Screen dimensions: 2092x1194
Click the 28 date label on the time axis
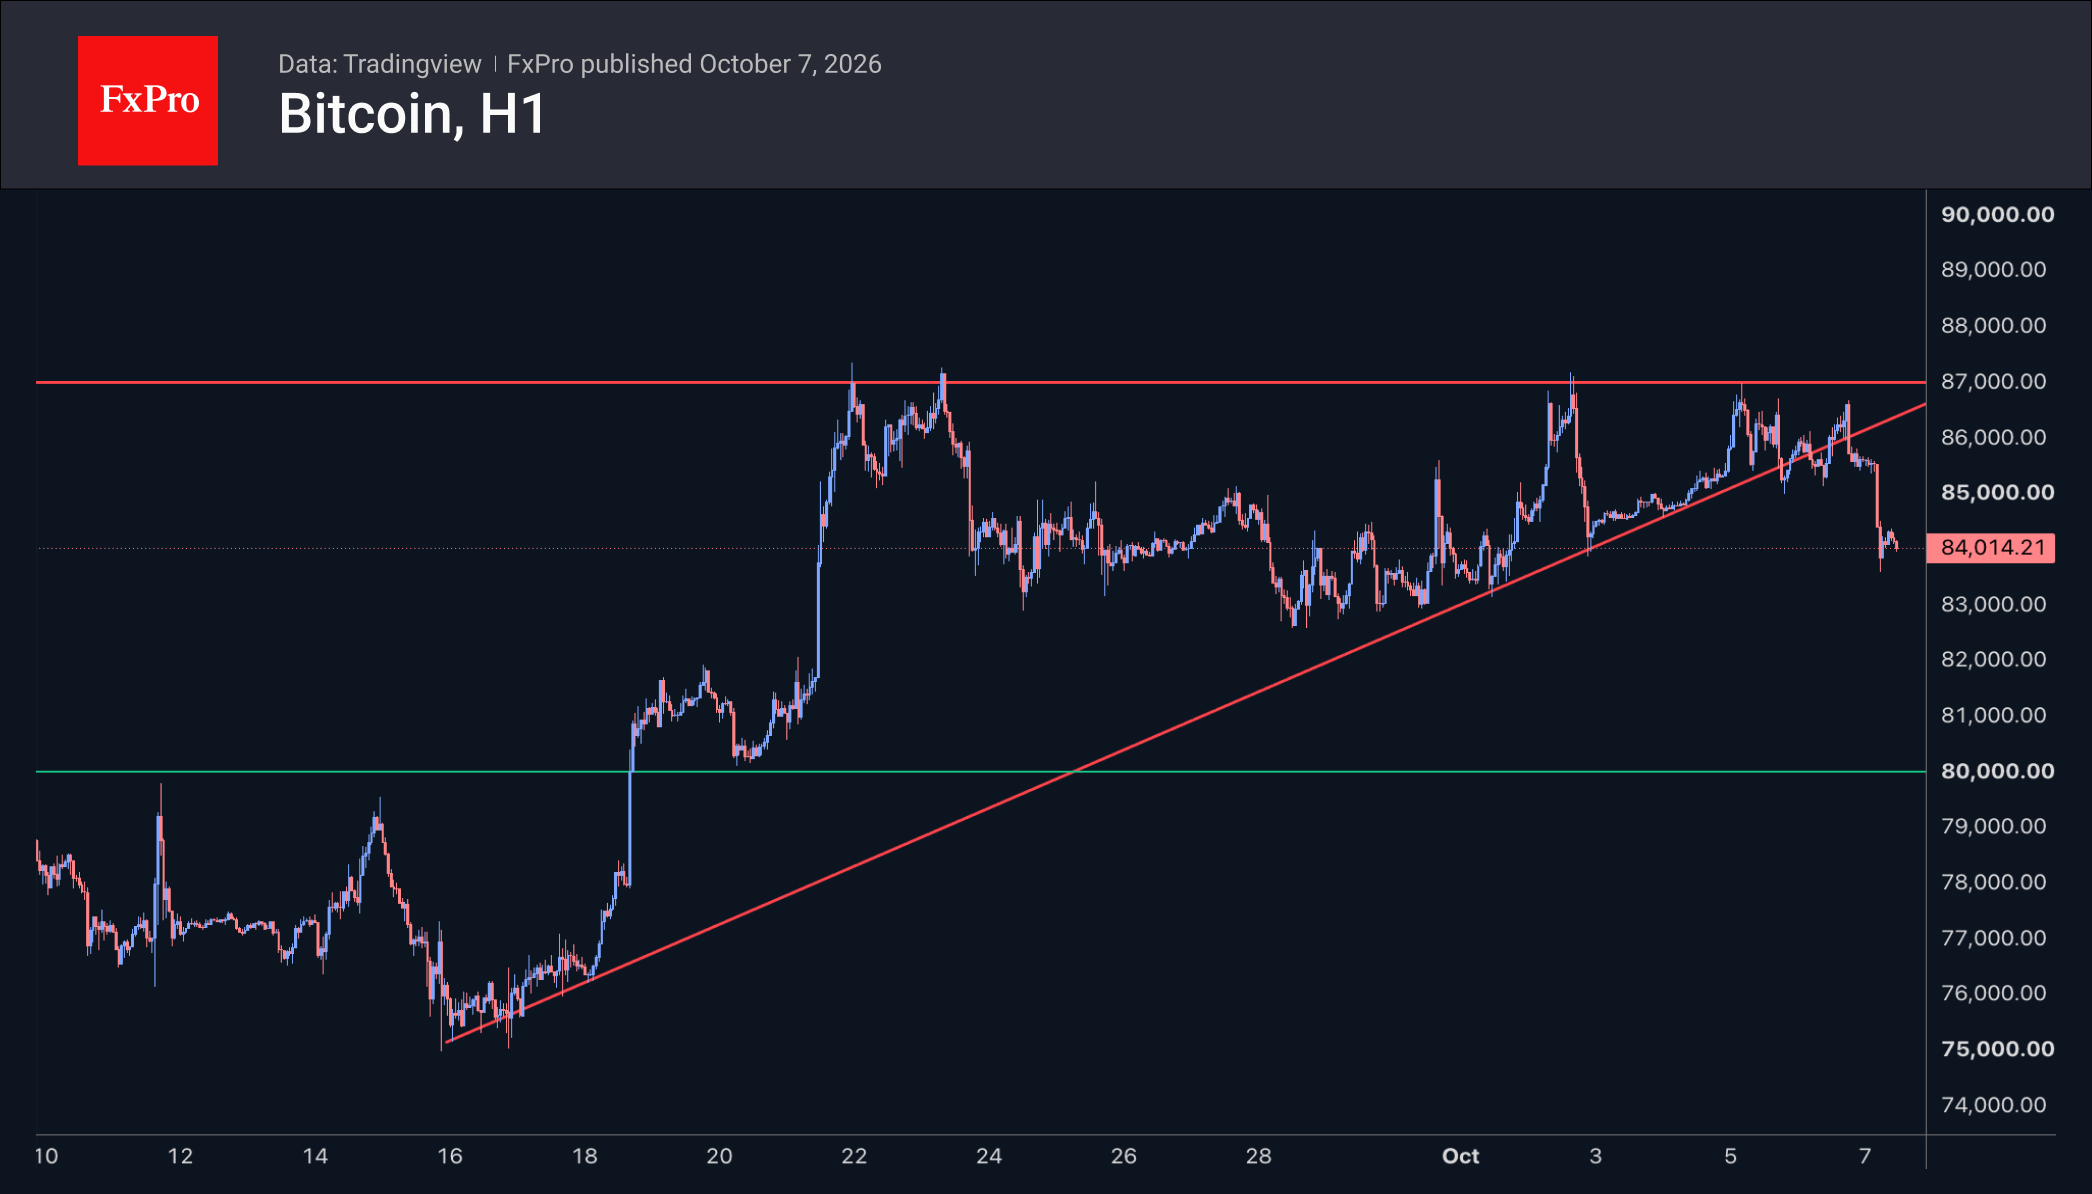1258,1156
